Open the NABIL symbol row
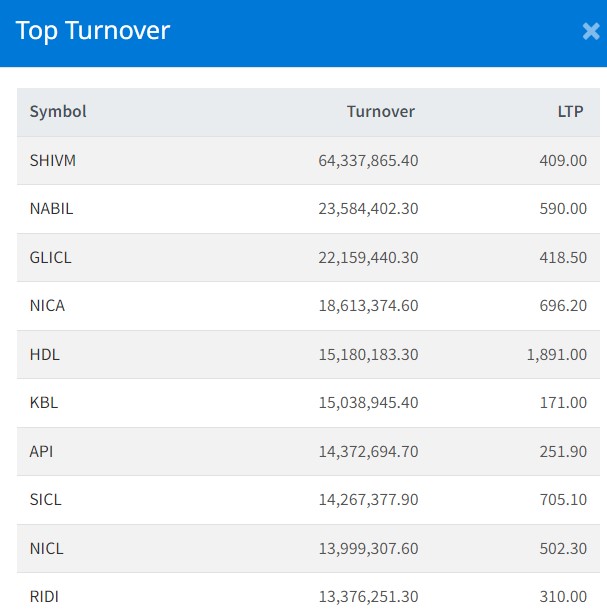Screen dimensions: 607x615 51,209
